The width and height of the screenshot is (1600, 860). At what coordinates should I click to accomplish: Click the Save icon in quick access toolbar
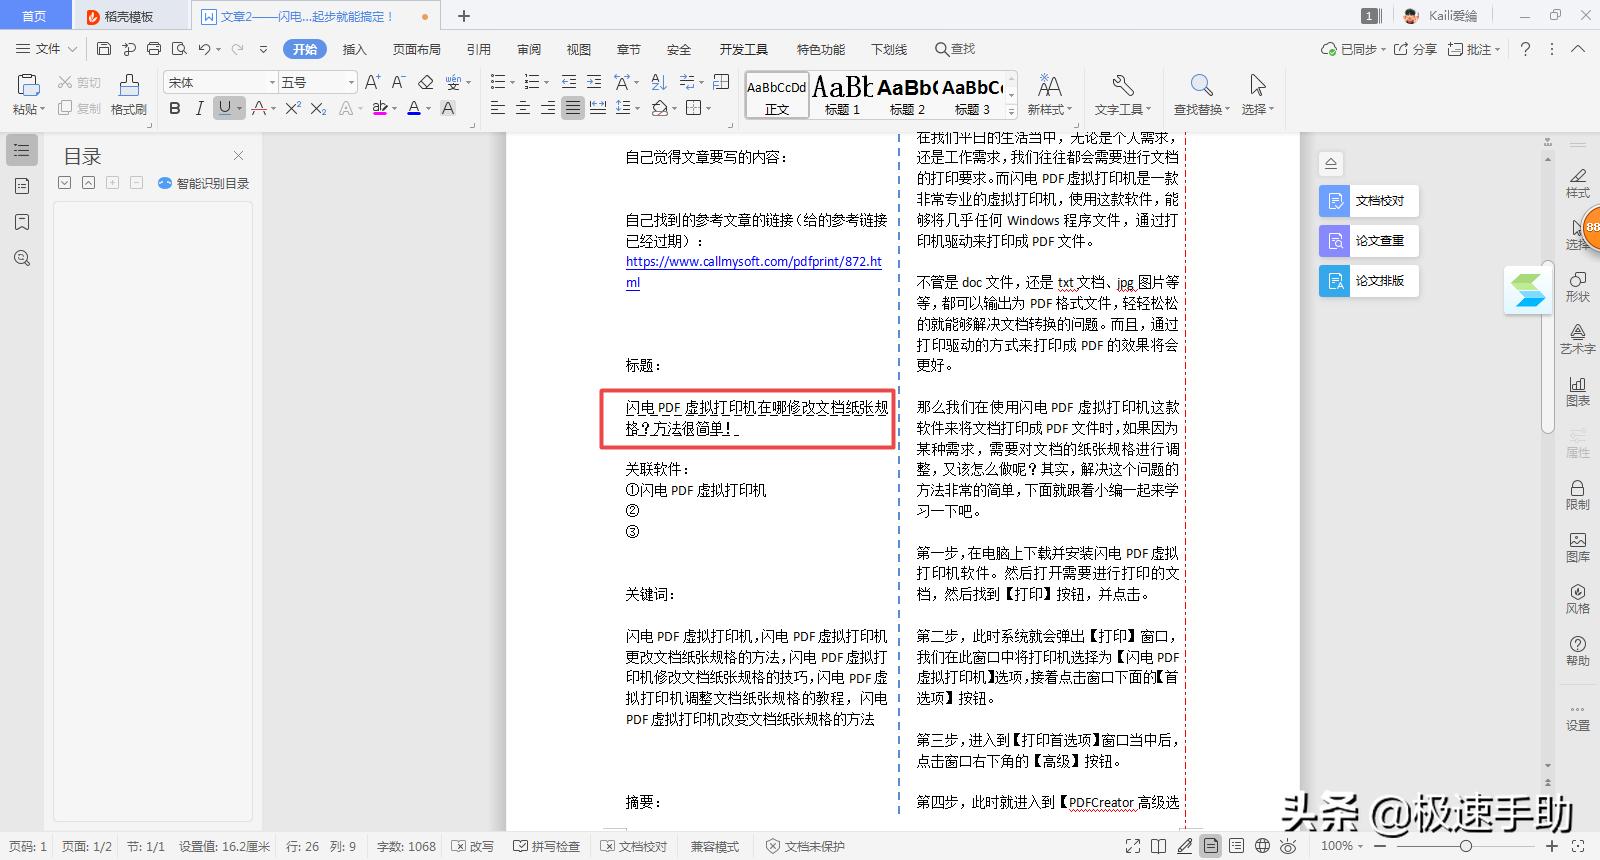tap(104, 49)
